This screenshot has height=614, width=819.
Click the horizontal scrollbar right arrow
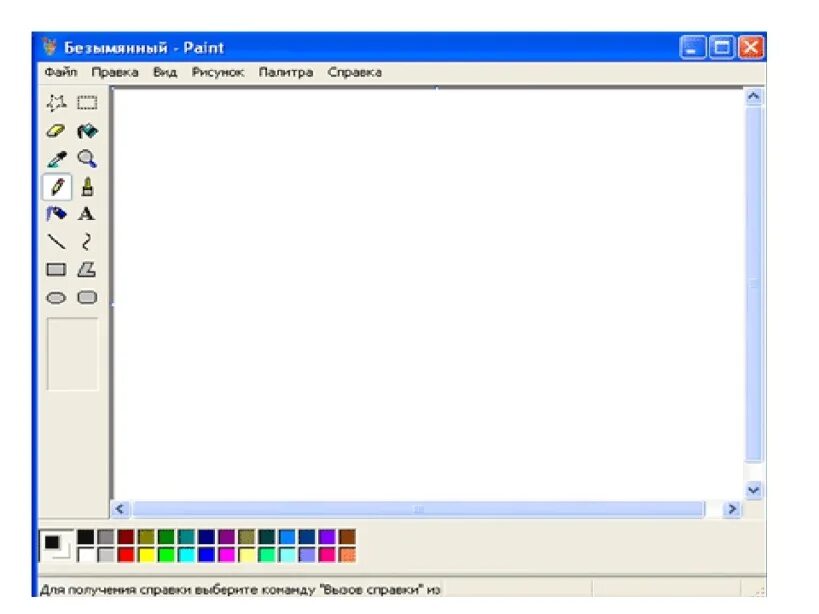click(732, 509)
